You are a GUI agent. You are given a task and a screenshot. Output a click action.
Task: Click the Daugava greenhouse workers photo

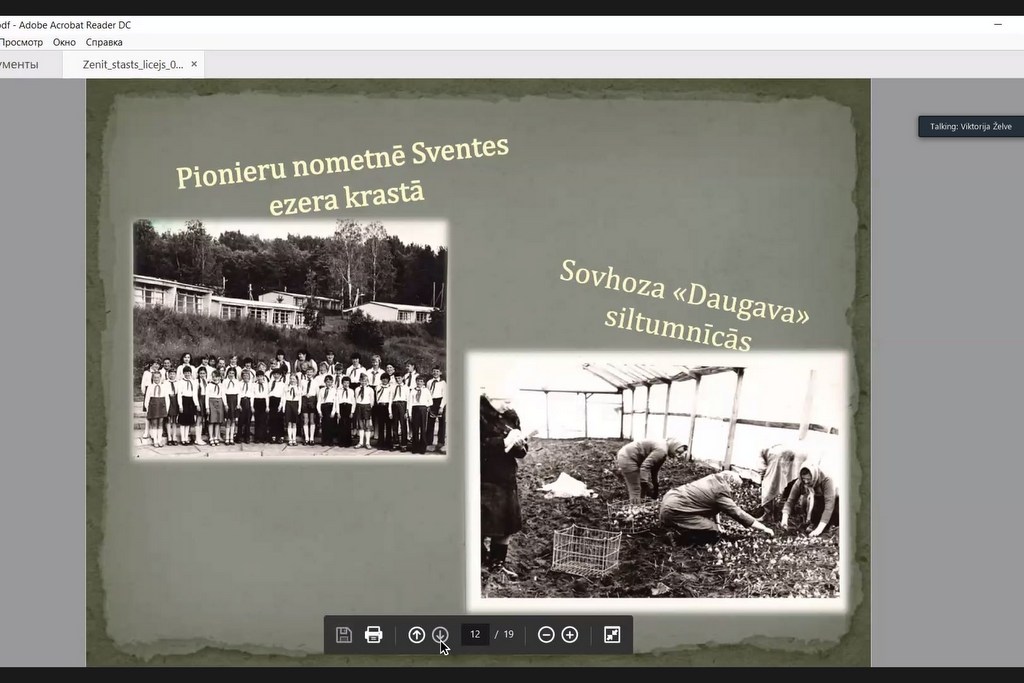click(x=658, y=474)
